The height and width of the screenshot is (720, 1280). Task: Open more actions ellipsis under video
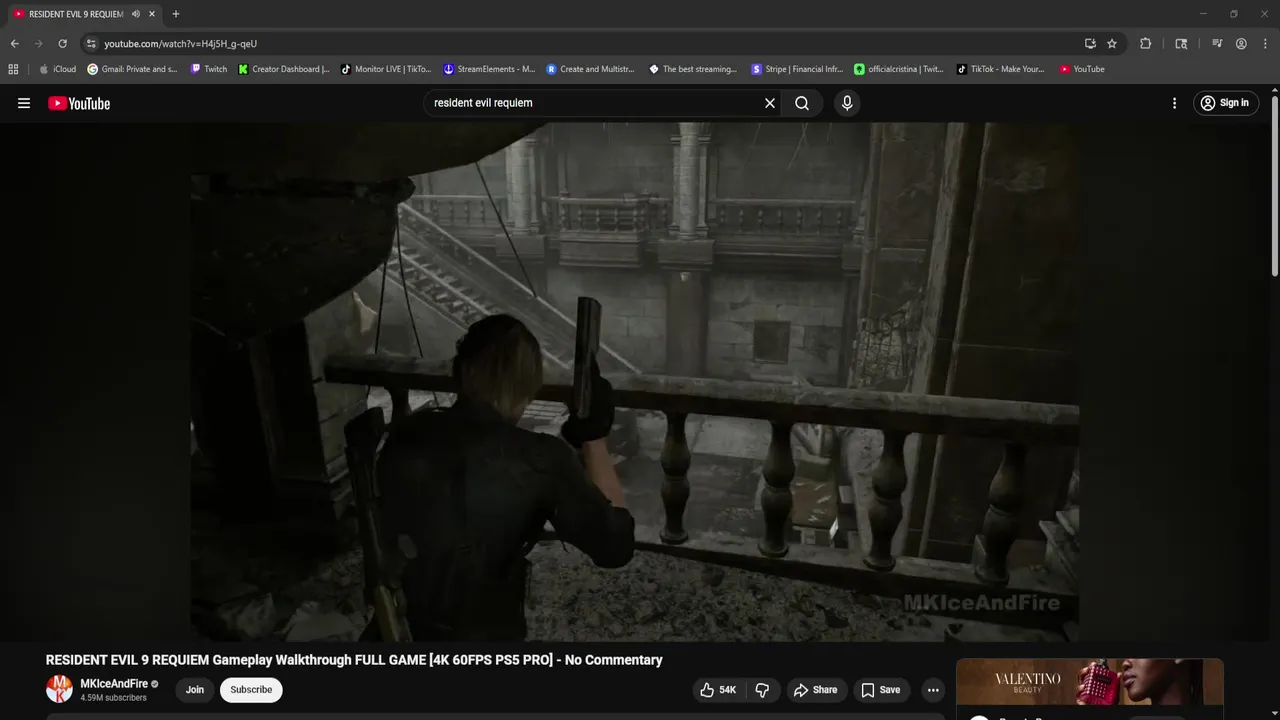933,690
